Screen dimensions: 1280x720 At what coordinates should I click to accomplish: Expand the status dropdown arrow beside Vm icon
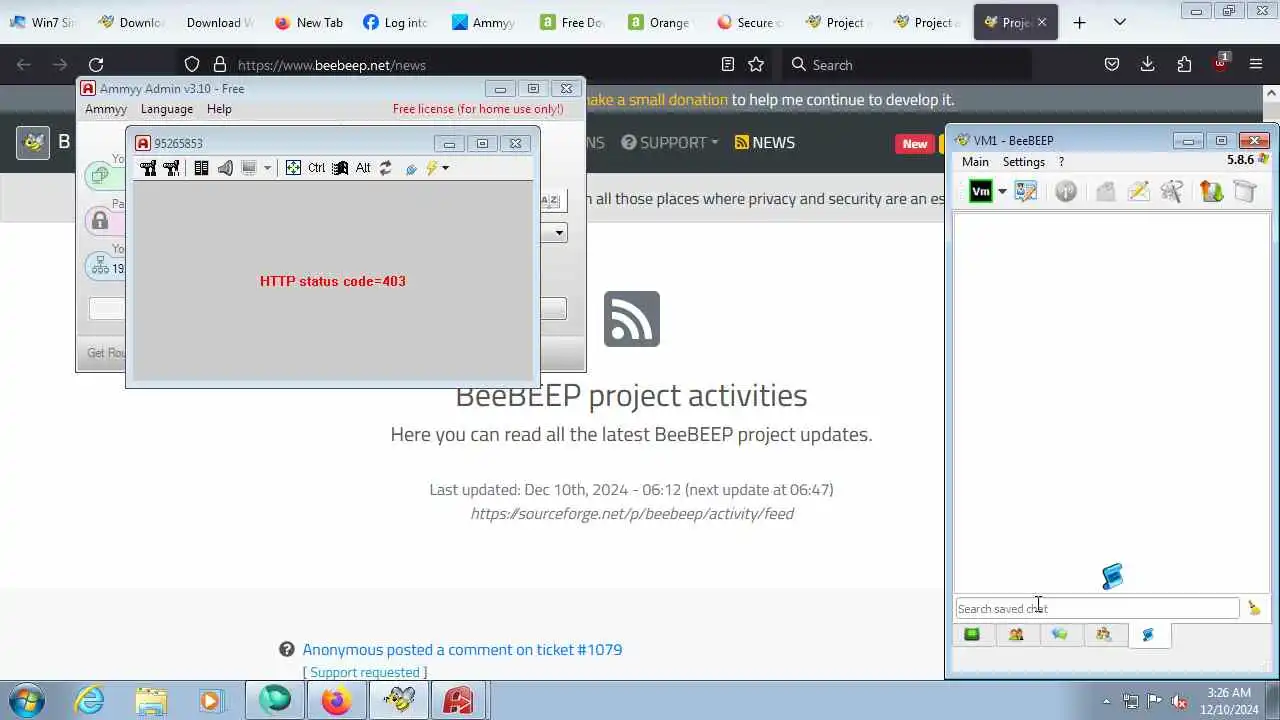pos(1002,192)
